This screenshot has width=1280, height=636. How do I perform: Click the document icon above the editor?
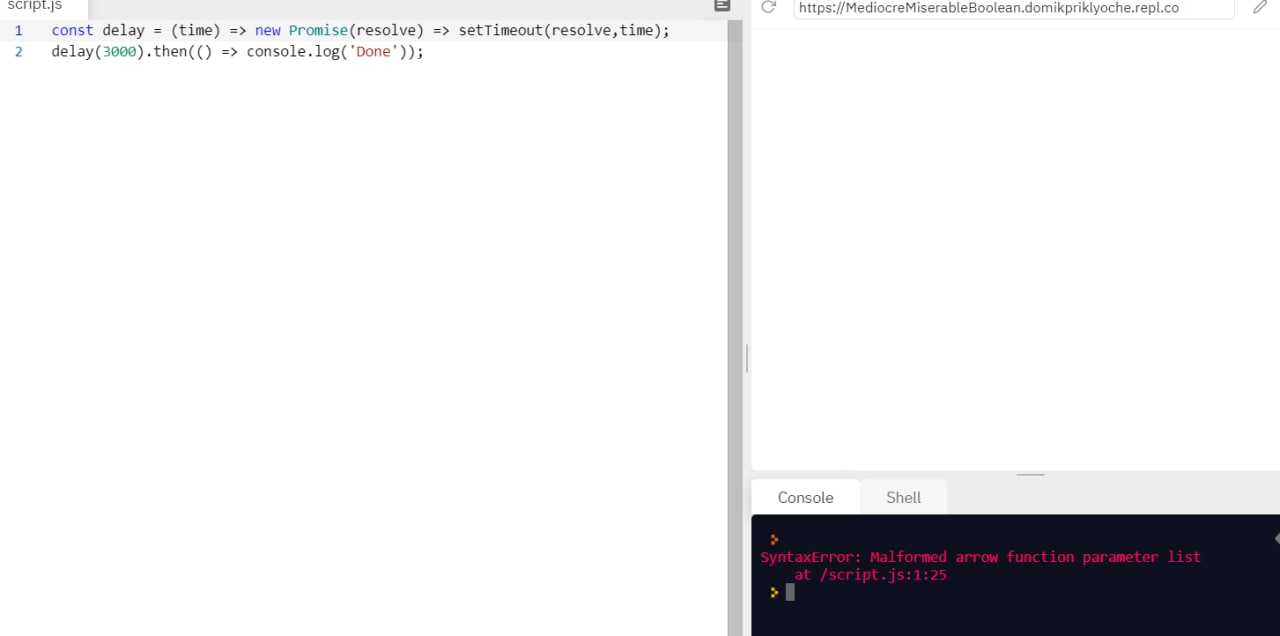pos(722,5)
